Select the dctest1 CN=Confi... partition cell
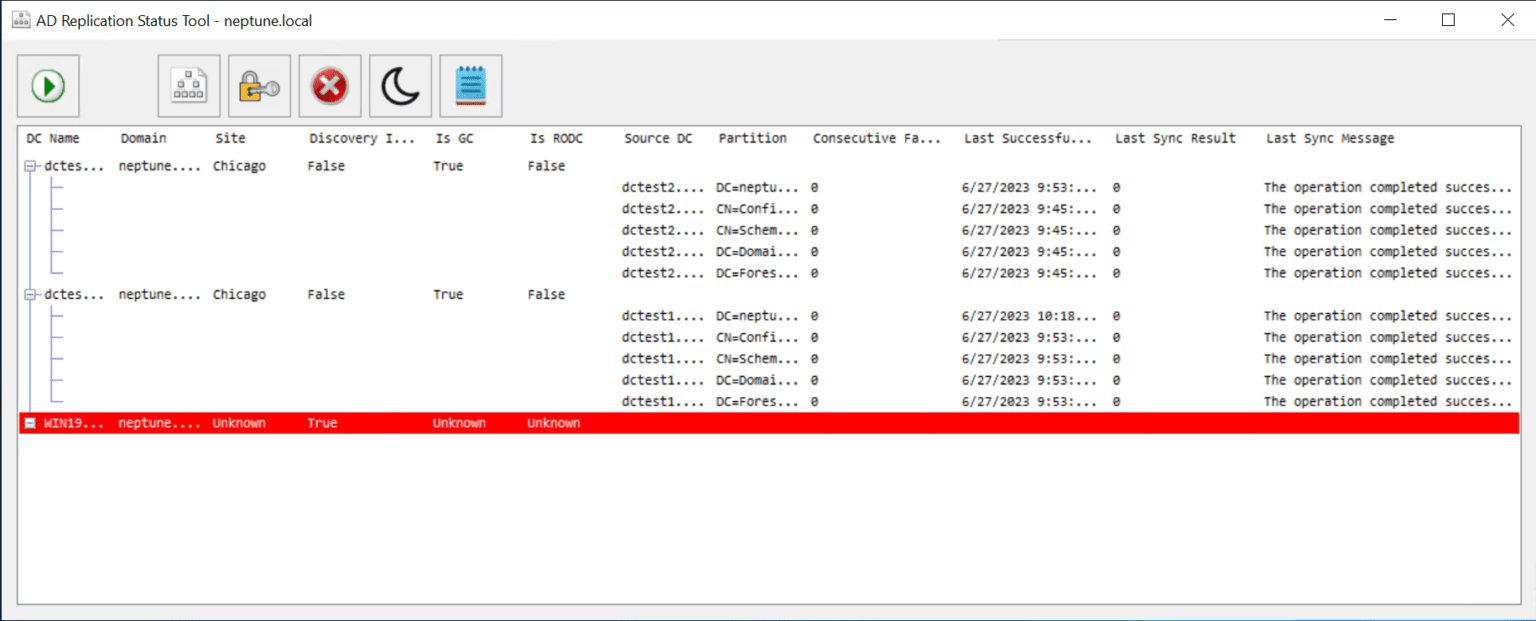This screenshot has height=621, width=1536. click(758, 337)
